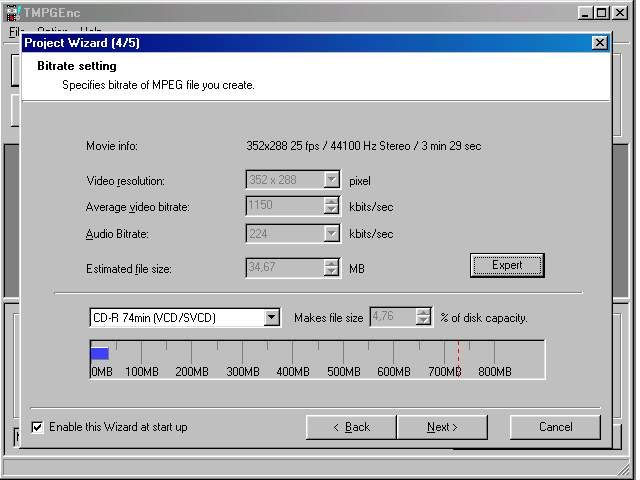
Task: Increase estimated file size with up arrow
Action: tap(331, 263)
